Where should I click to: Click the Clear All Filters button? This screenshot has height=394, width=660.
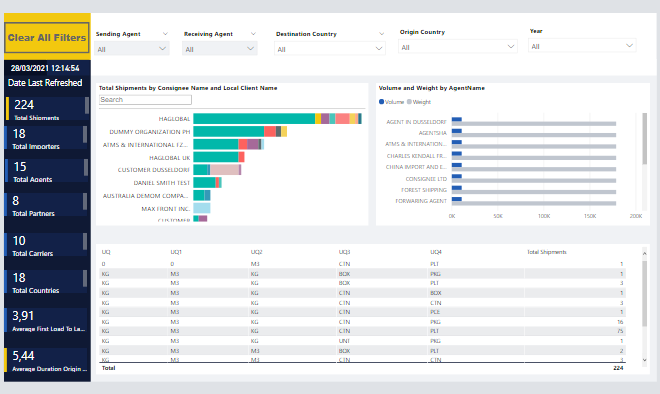pos(47,37)
